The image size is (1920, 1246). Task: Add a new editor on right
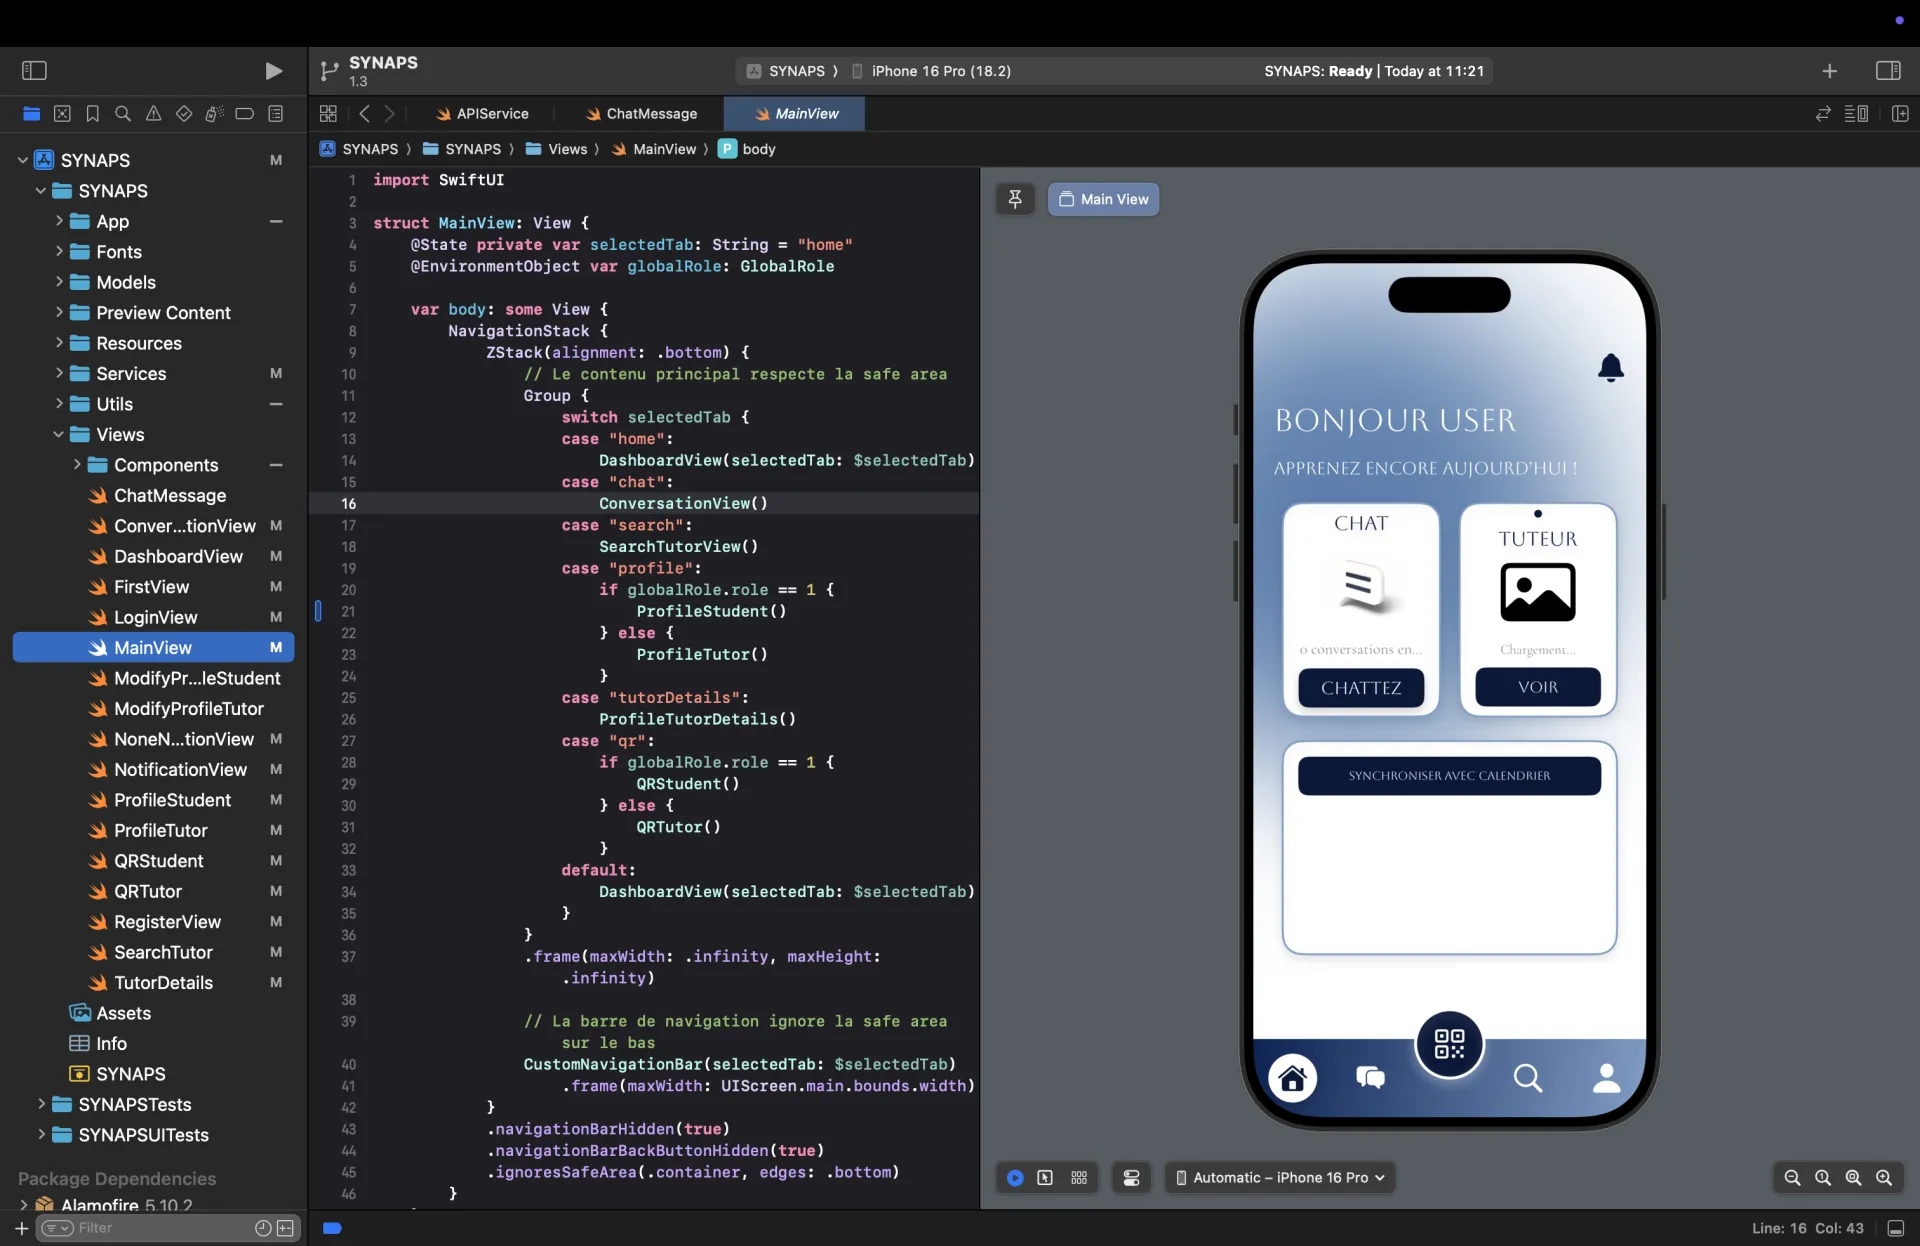click(x=1900, y=113)
